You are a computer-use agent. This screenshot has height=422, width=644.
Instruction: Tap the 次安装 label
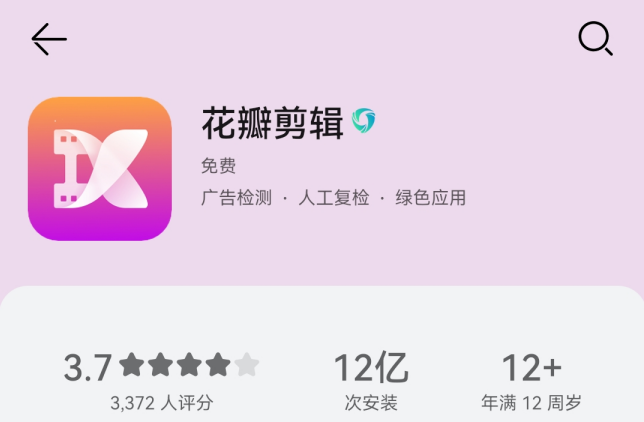tap(371, 403)
